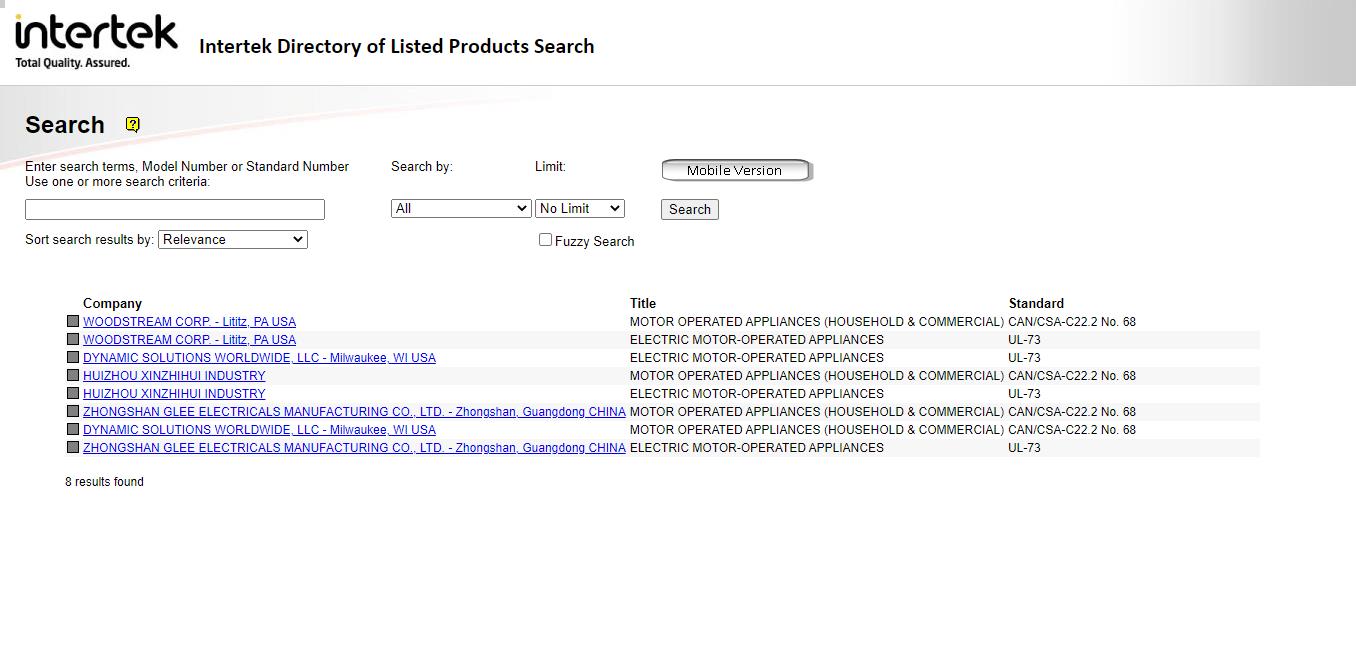Open first ZHONGSHAN GLEE ELECTRICALS link
The width and height of the screenshot is (1356, 649).
(x=354, y=412)
